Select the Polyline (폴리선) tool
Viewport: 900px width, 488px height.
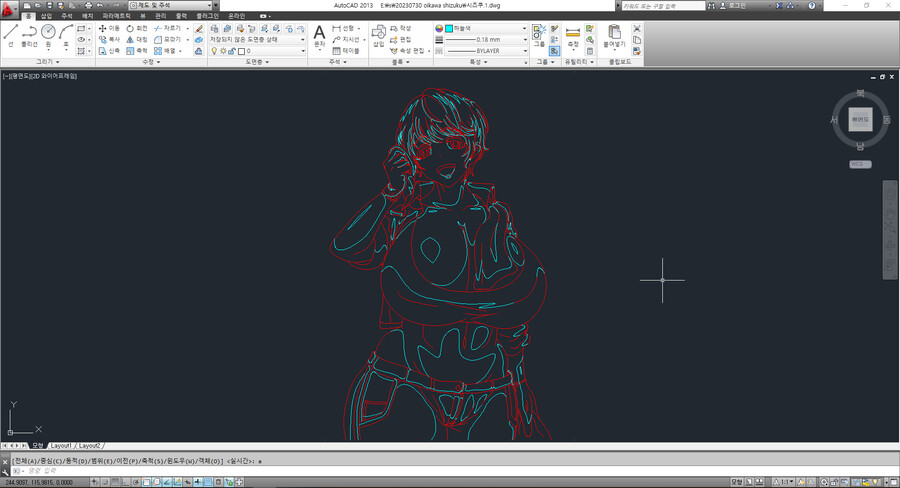29,34
